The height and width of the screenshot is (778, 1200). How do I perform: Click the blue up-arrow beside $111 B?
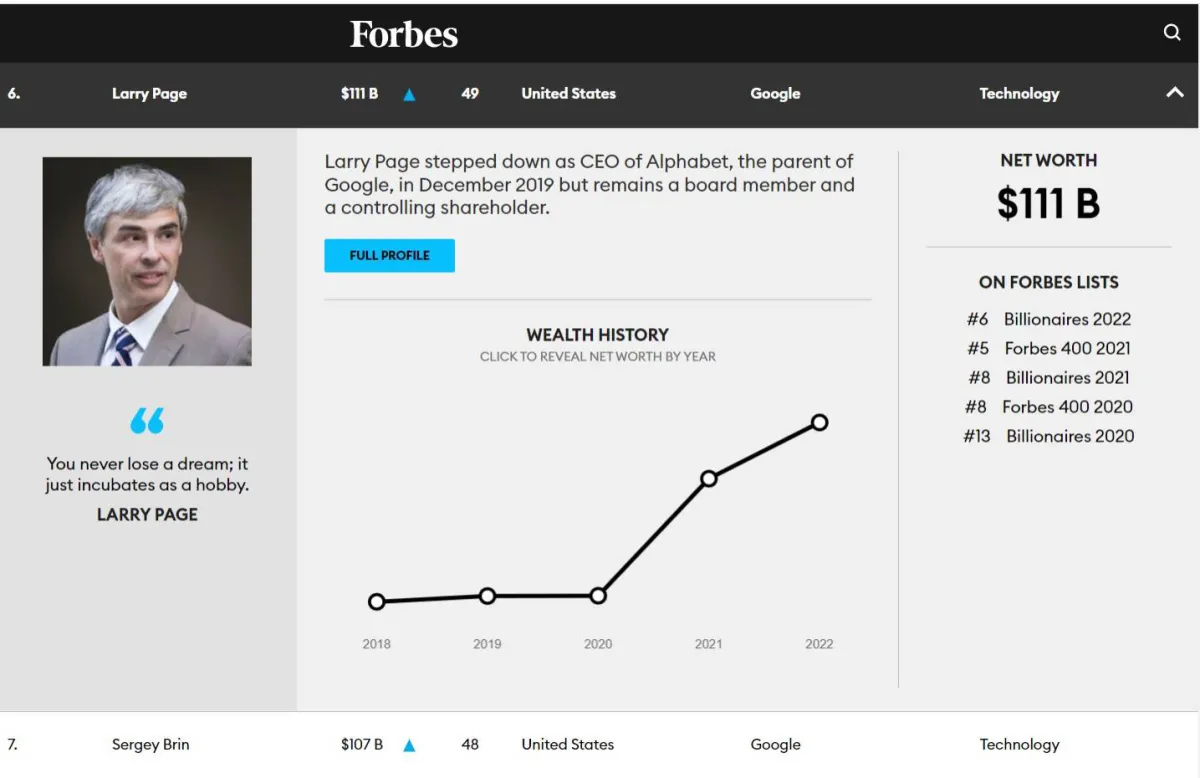pyautogui.click(x=409, y=95)
